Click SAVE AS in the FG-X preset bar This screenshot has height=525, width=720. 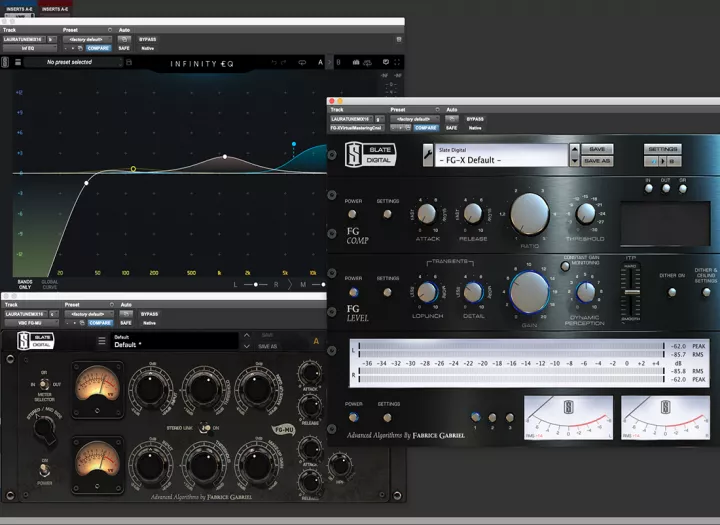[x=597, y=161]
